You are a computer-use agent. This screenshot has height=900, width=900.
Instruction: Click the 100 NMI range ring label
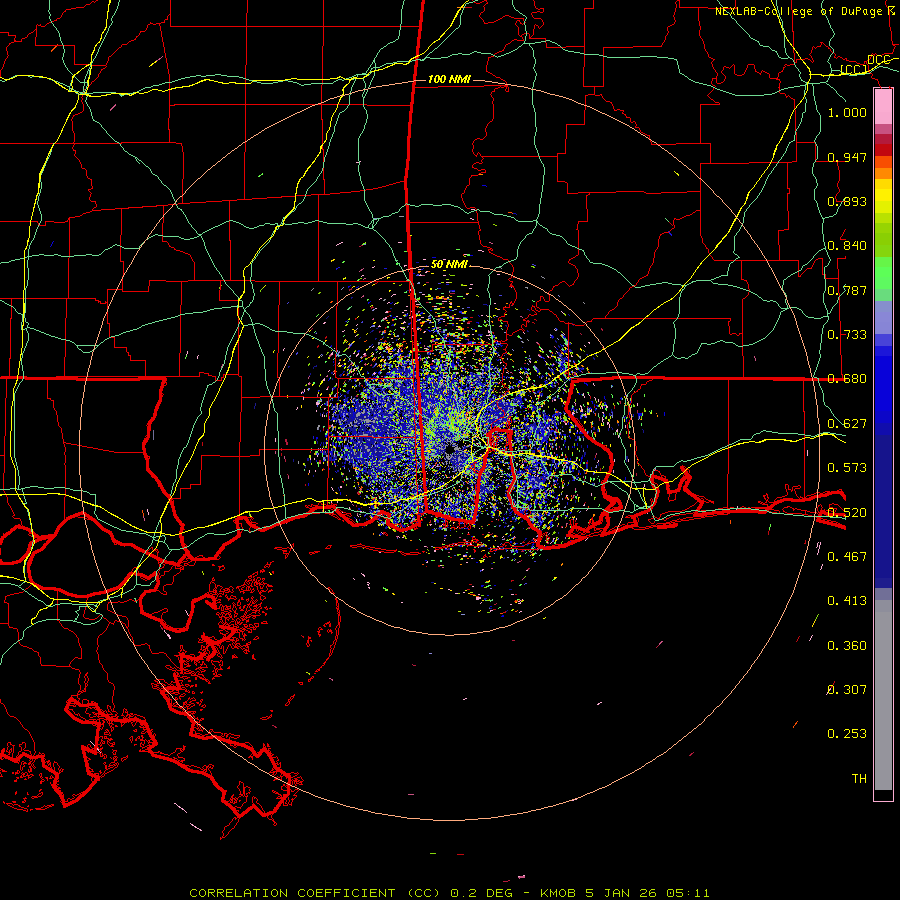pos(449,79)
